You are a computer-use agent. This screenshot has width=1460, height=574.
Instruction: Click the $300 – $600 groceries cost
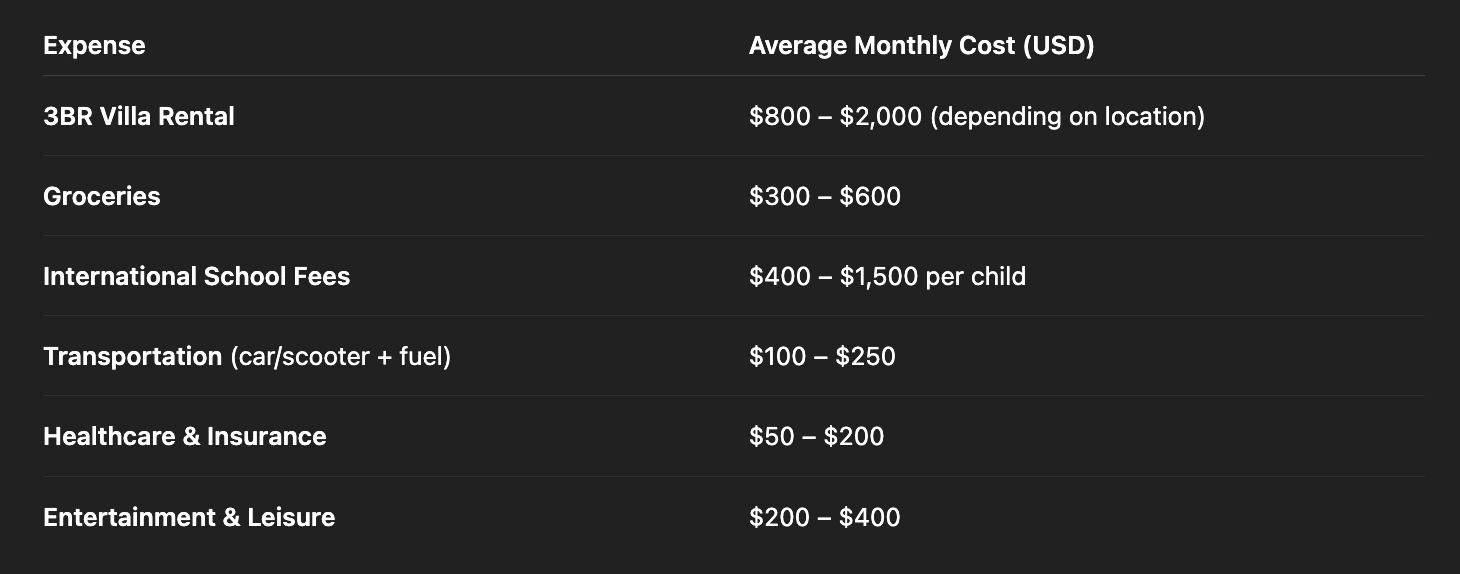coord(825,196)
